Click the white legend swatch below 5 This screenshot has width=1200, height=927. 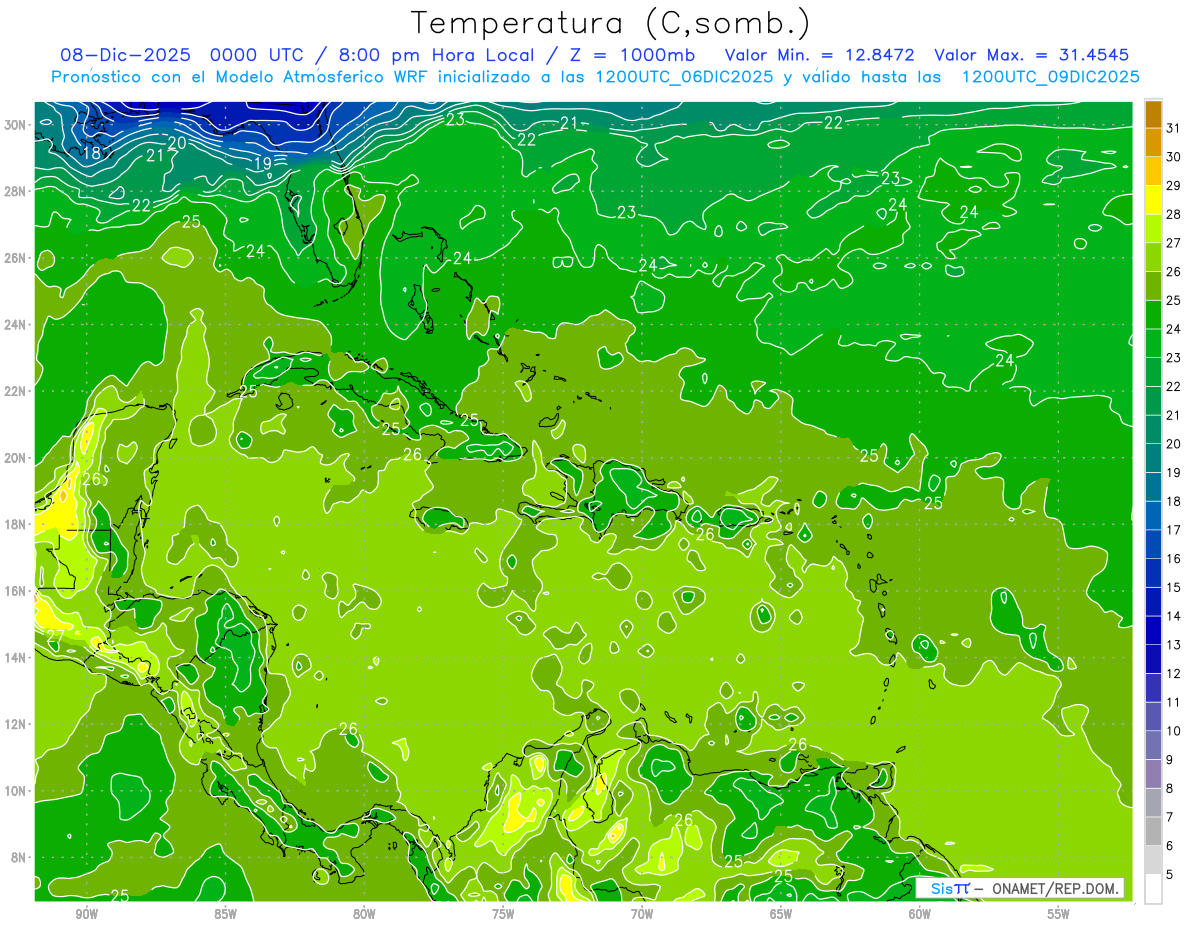click(1153, 889)
